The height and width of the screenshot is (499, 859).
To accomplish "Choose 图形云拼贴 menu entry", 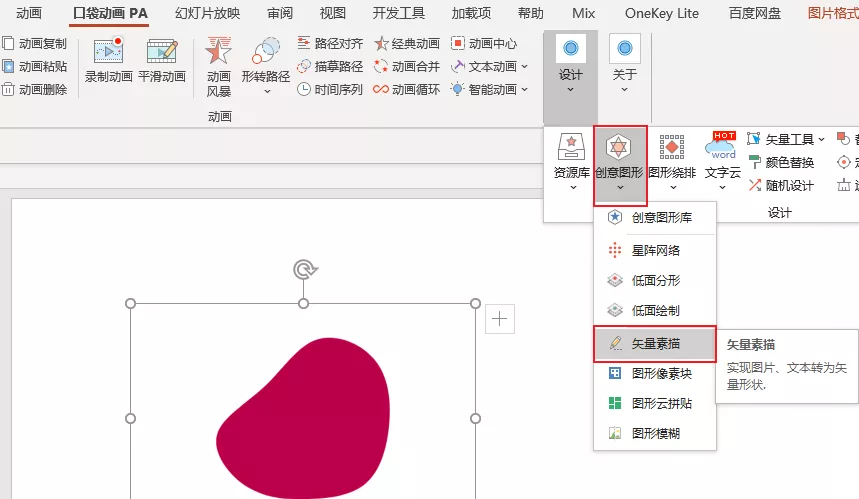I will coord(655,404).
